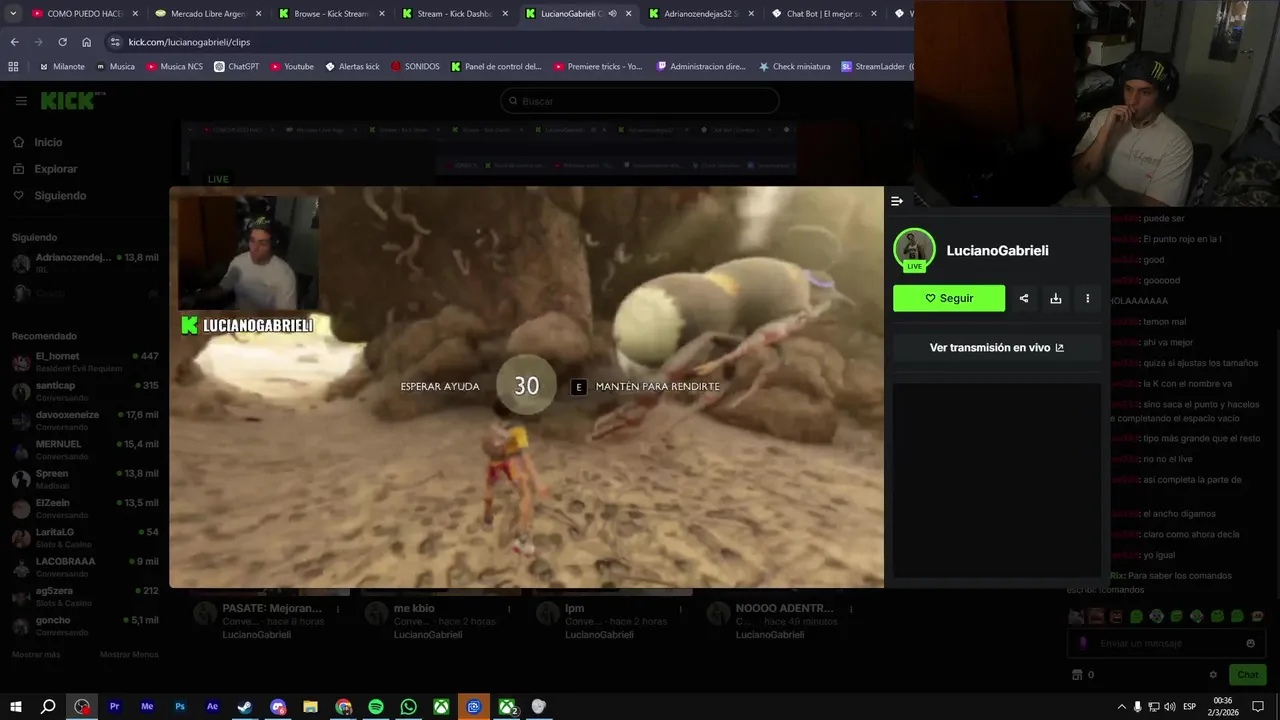Open StreamLadder bookmark
The image size is (1280, 720).
point(876,67)
